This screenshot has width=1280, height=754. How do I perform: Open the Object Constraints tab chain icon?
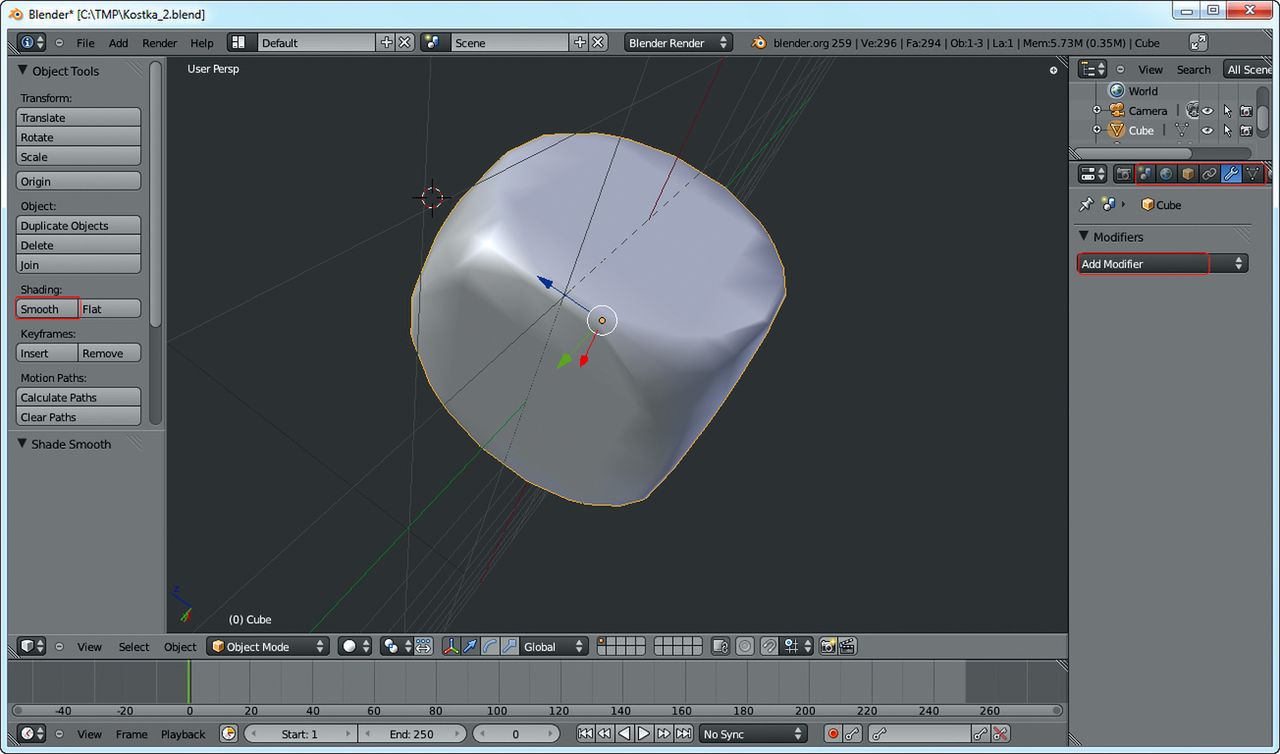[1209, 174]
